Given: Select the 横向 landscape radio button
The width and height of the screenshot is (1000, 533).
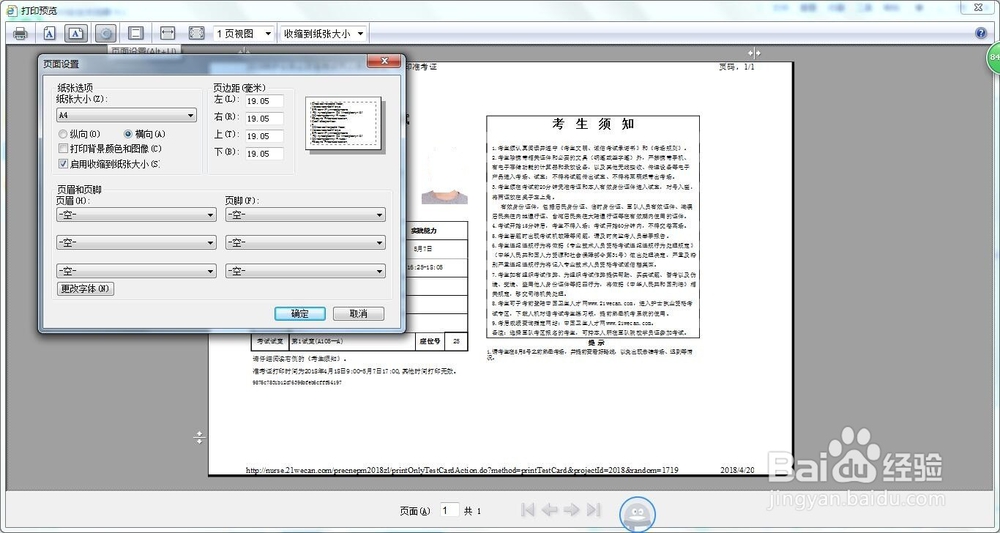Looking at the screenshot, I should coord(128,134).
